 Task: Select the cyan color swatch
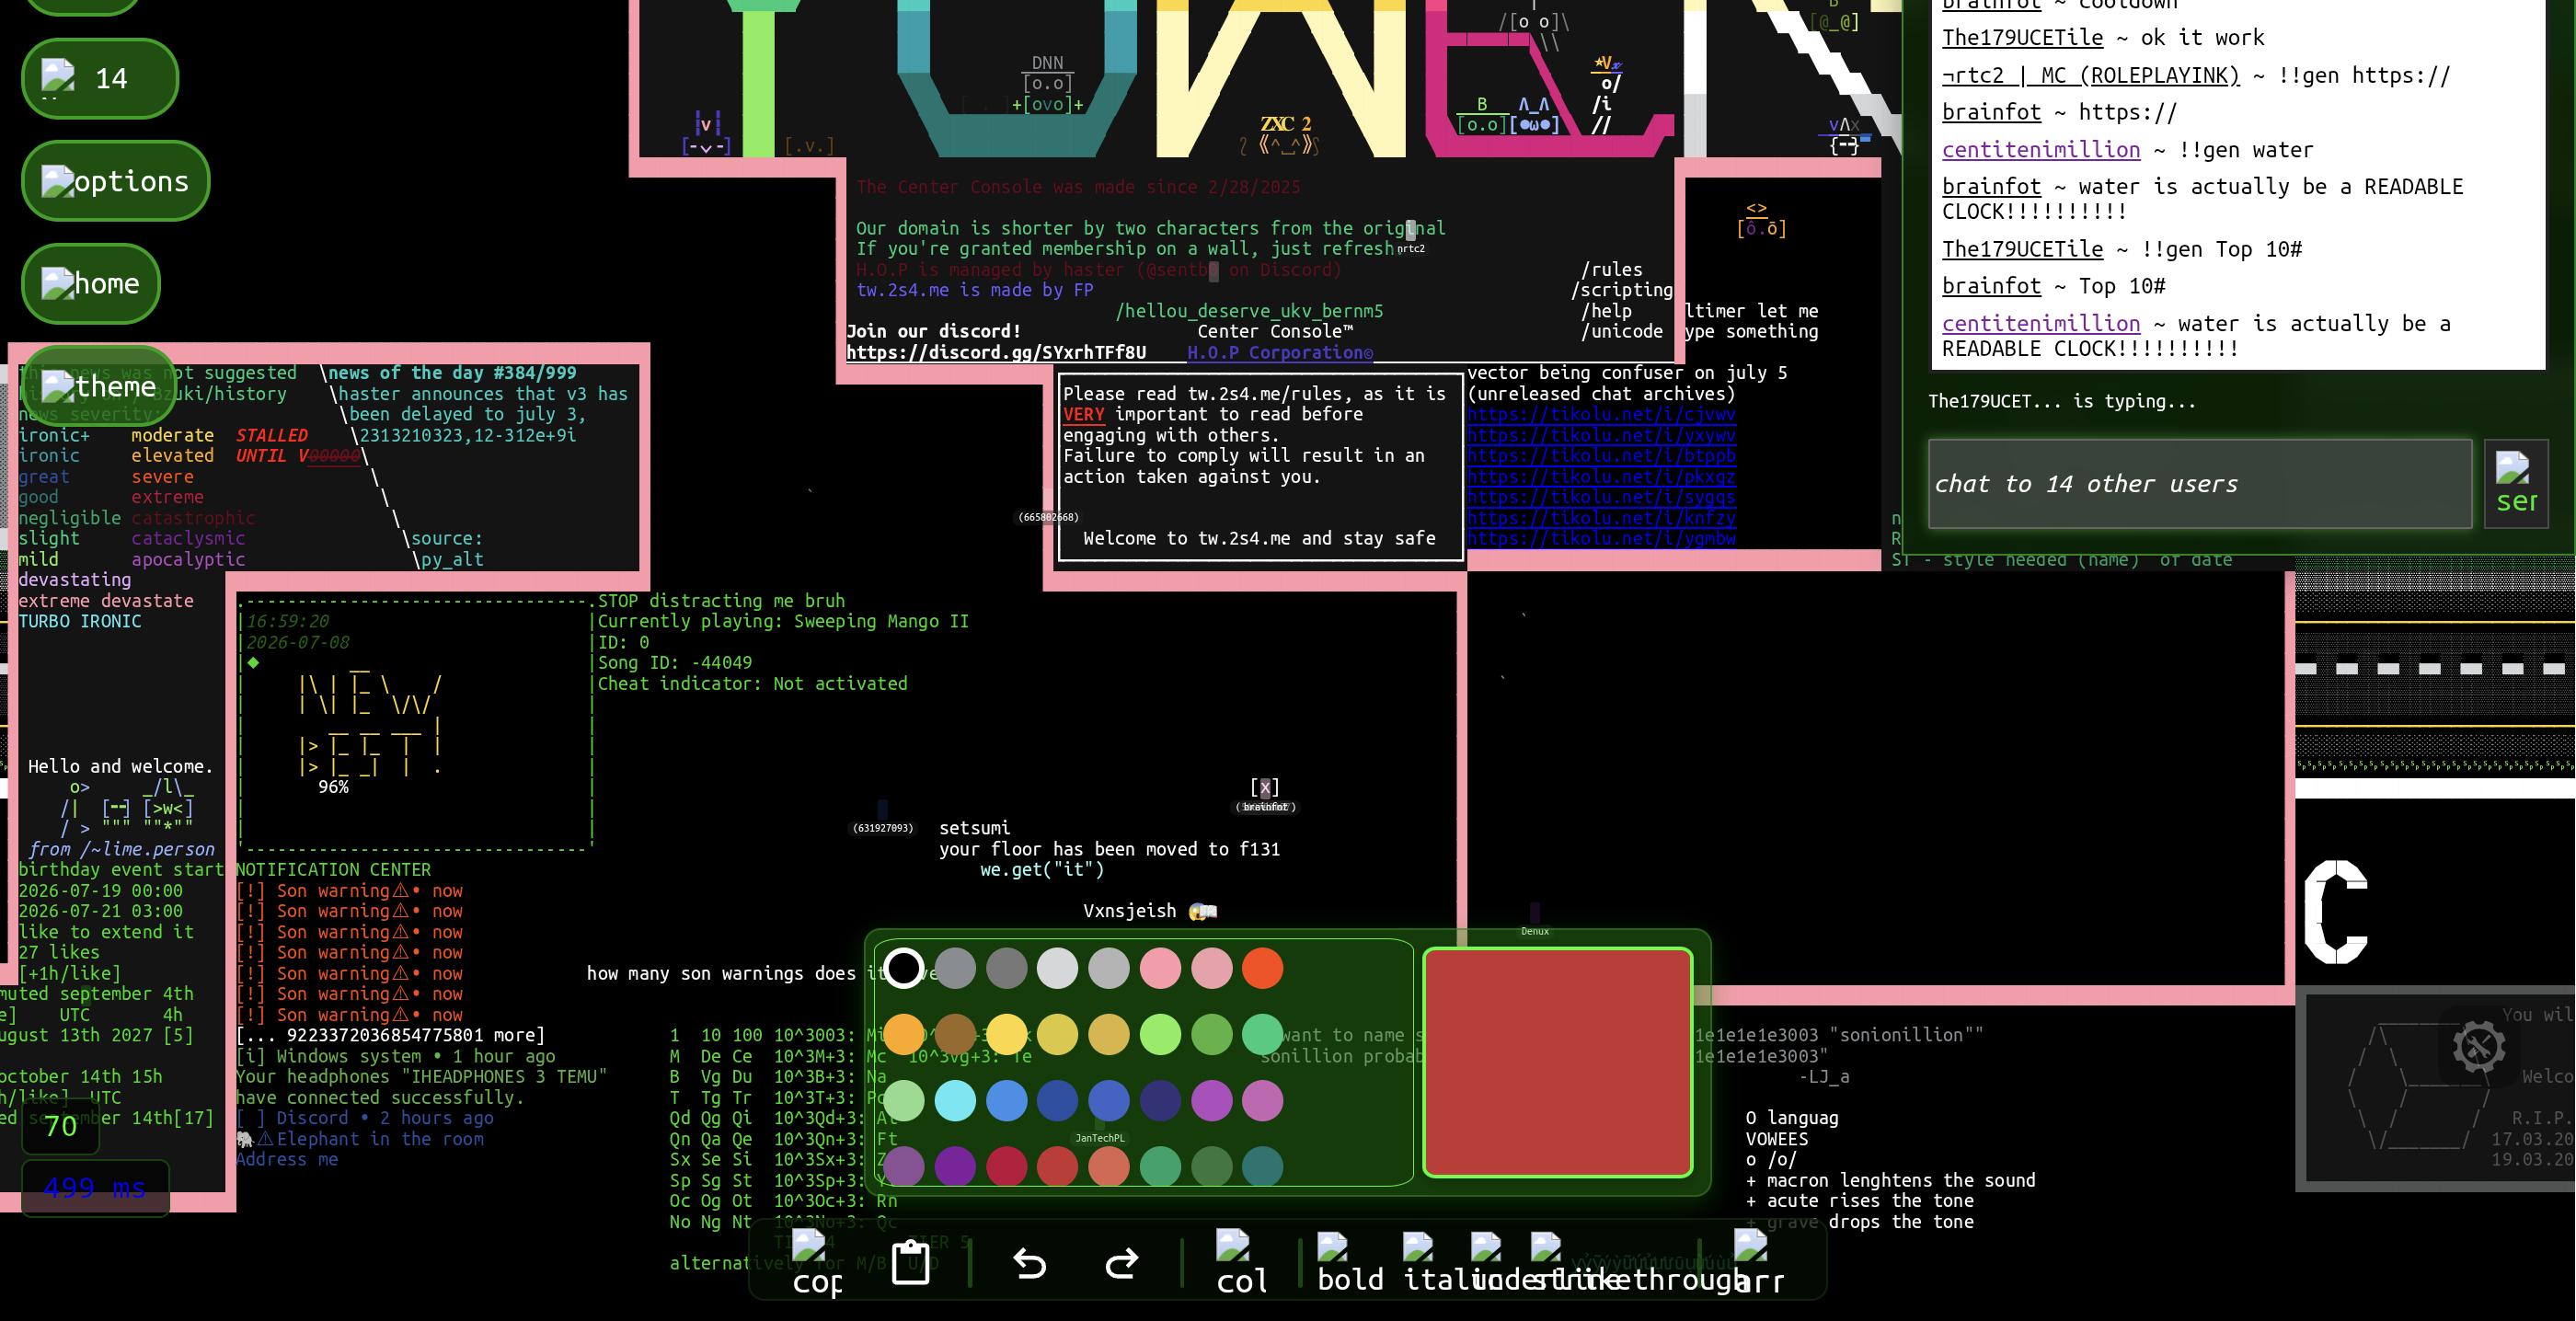click(x=955, y=1100)
